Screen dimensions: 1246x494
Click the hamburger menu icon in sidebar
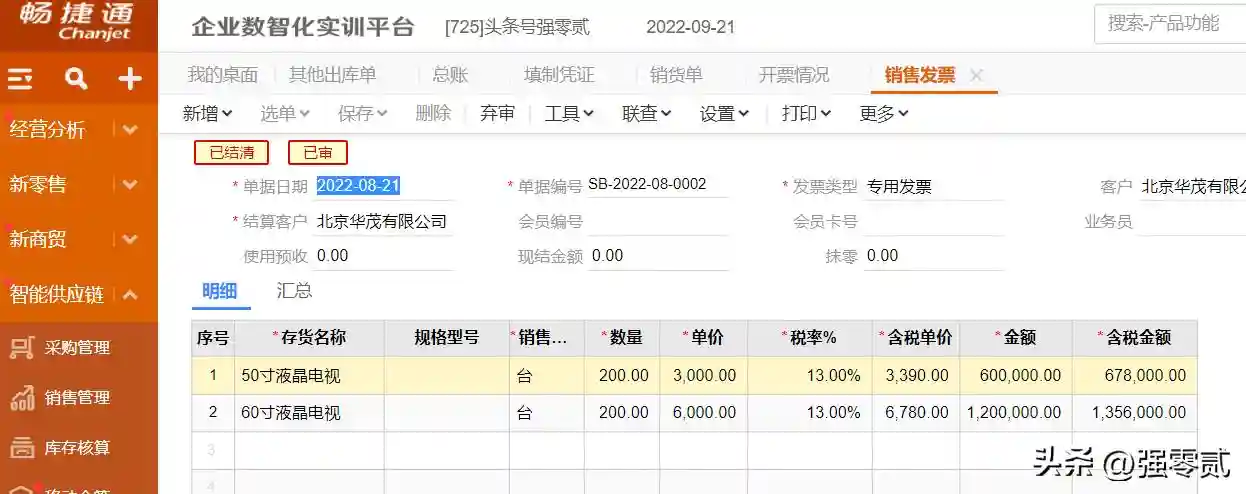tap(21, 79)
